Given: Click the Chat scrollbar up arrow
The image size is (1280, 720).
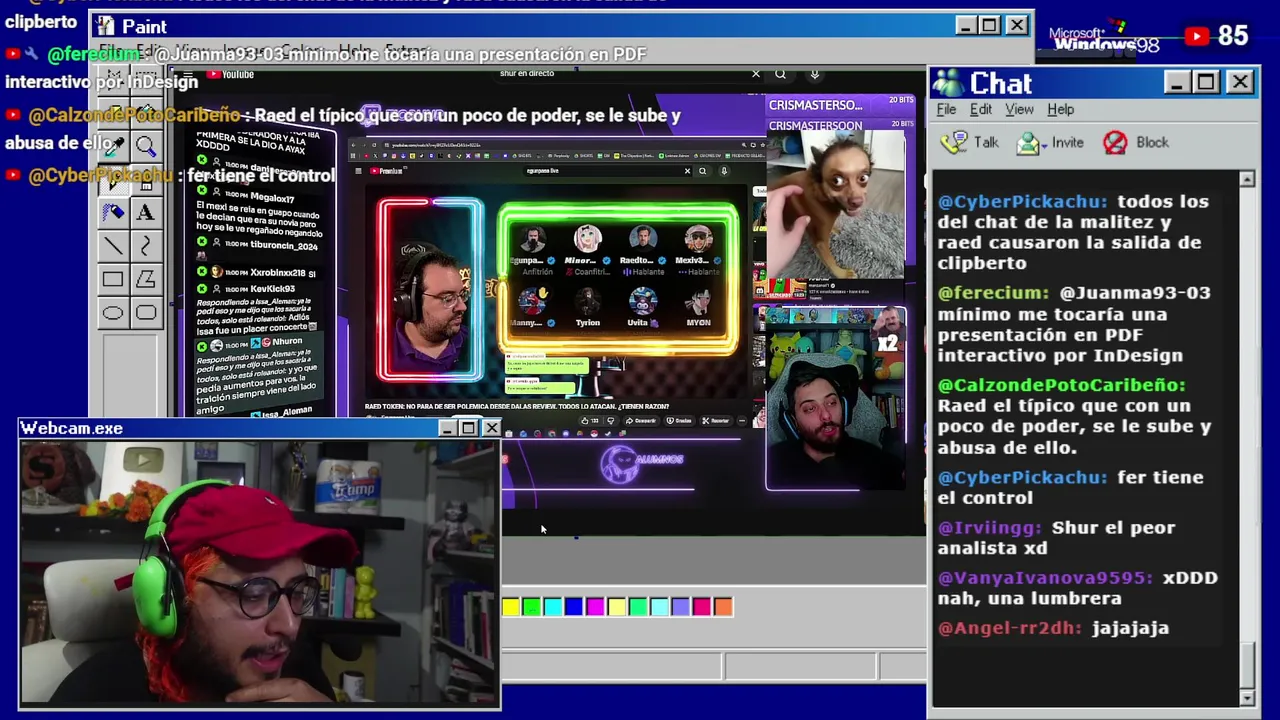Looking at the screenshot, I should (x=1247, y=179).
